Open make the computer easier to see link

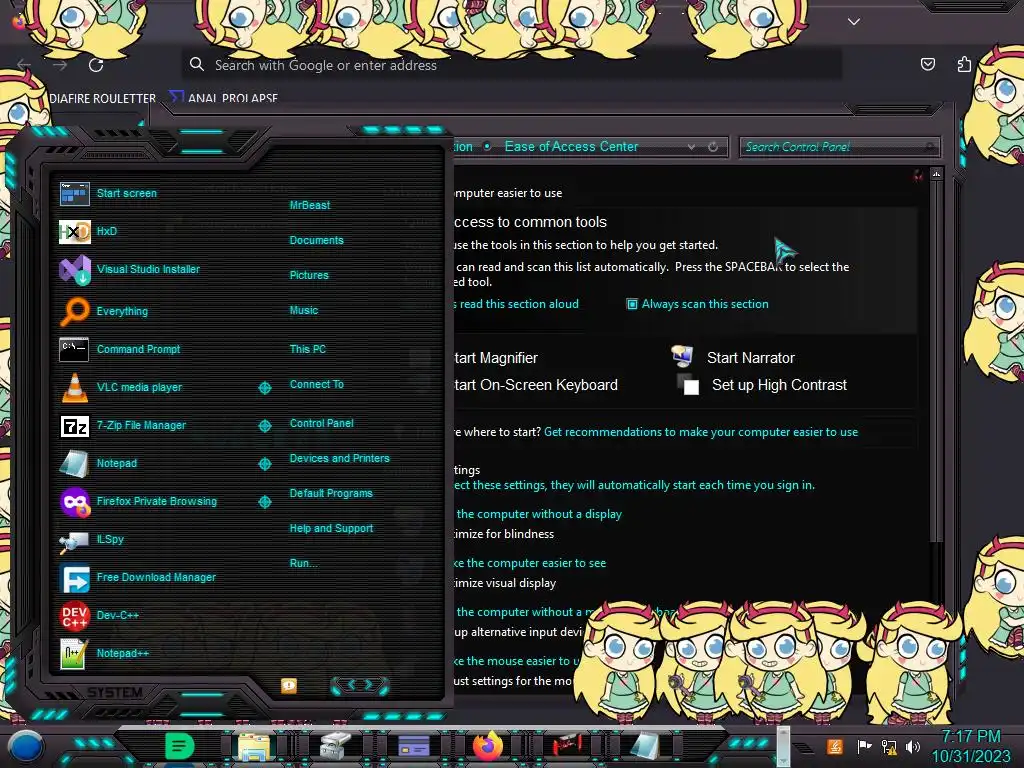point(530,564)
